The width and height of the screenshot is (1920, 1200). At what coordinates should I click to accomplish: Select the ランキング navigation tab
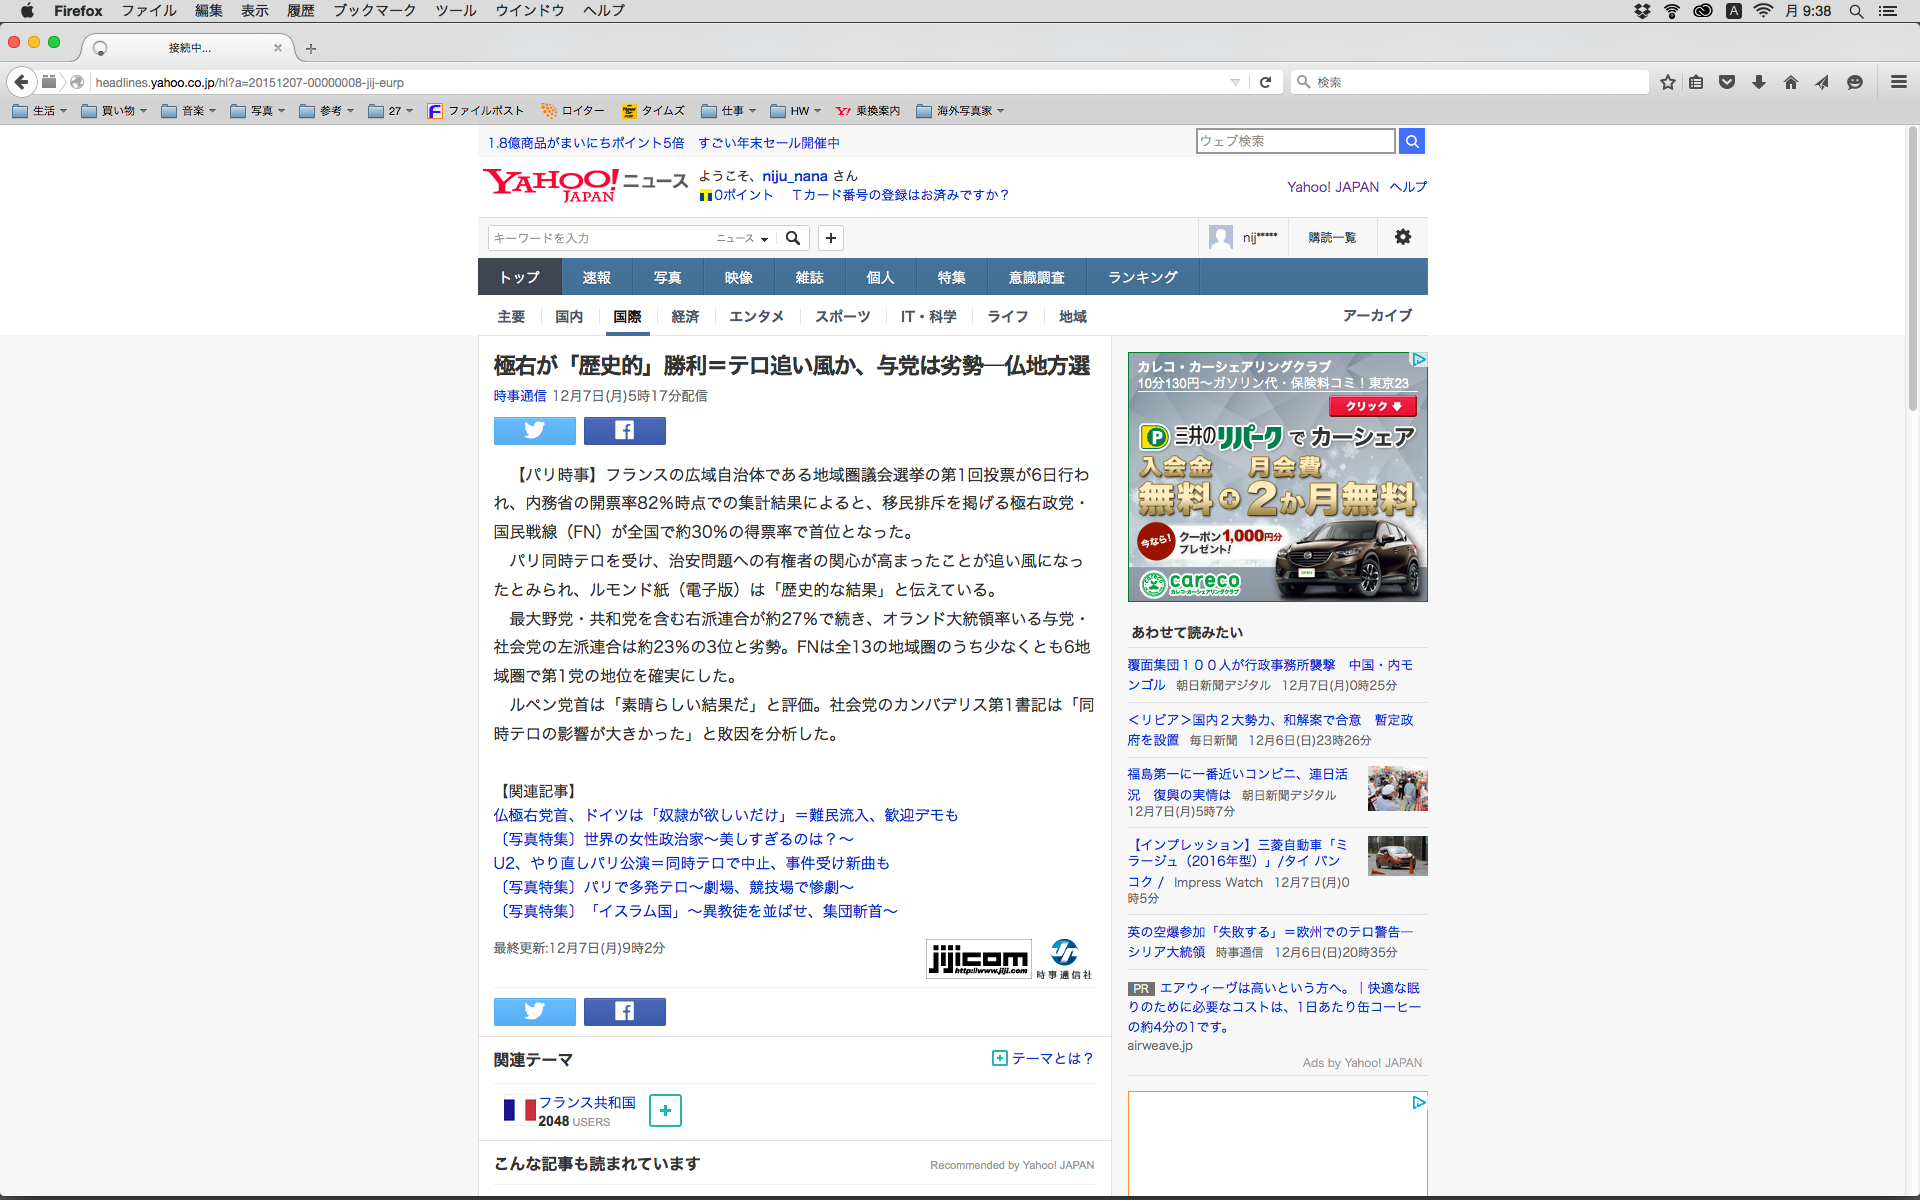coord(1142,277)
